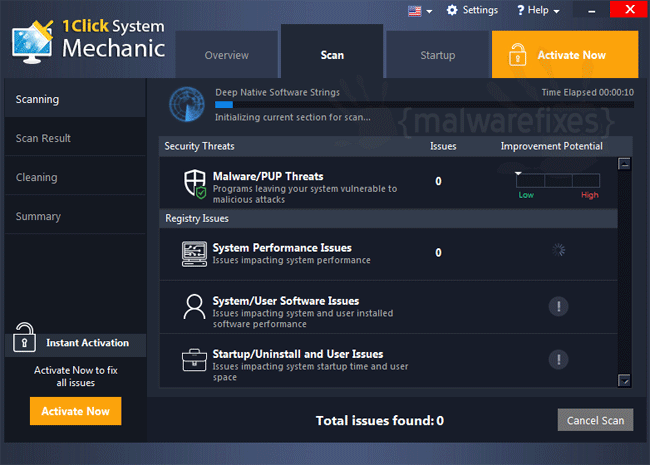This screenshot has height=465, width=650.
Task: Click the loading spinner for System Performance
Action: pyautogui.click(x=558, y=249)
